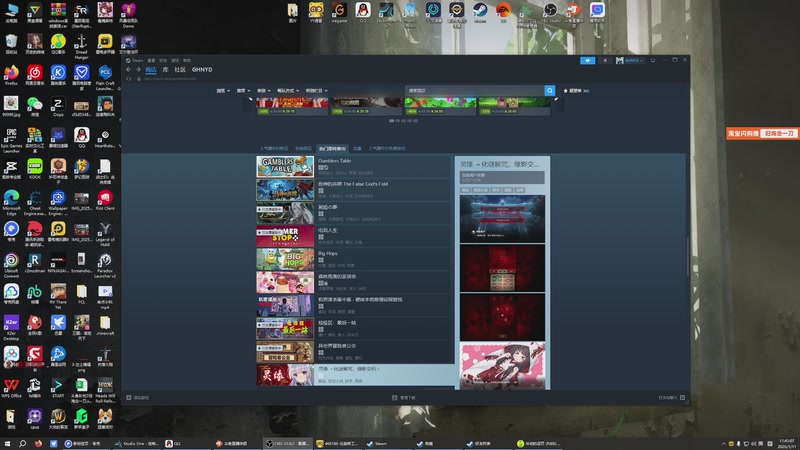Select the first tab above the game list

[x=273, y=148]
